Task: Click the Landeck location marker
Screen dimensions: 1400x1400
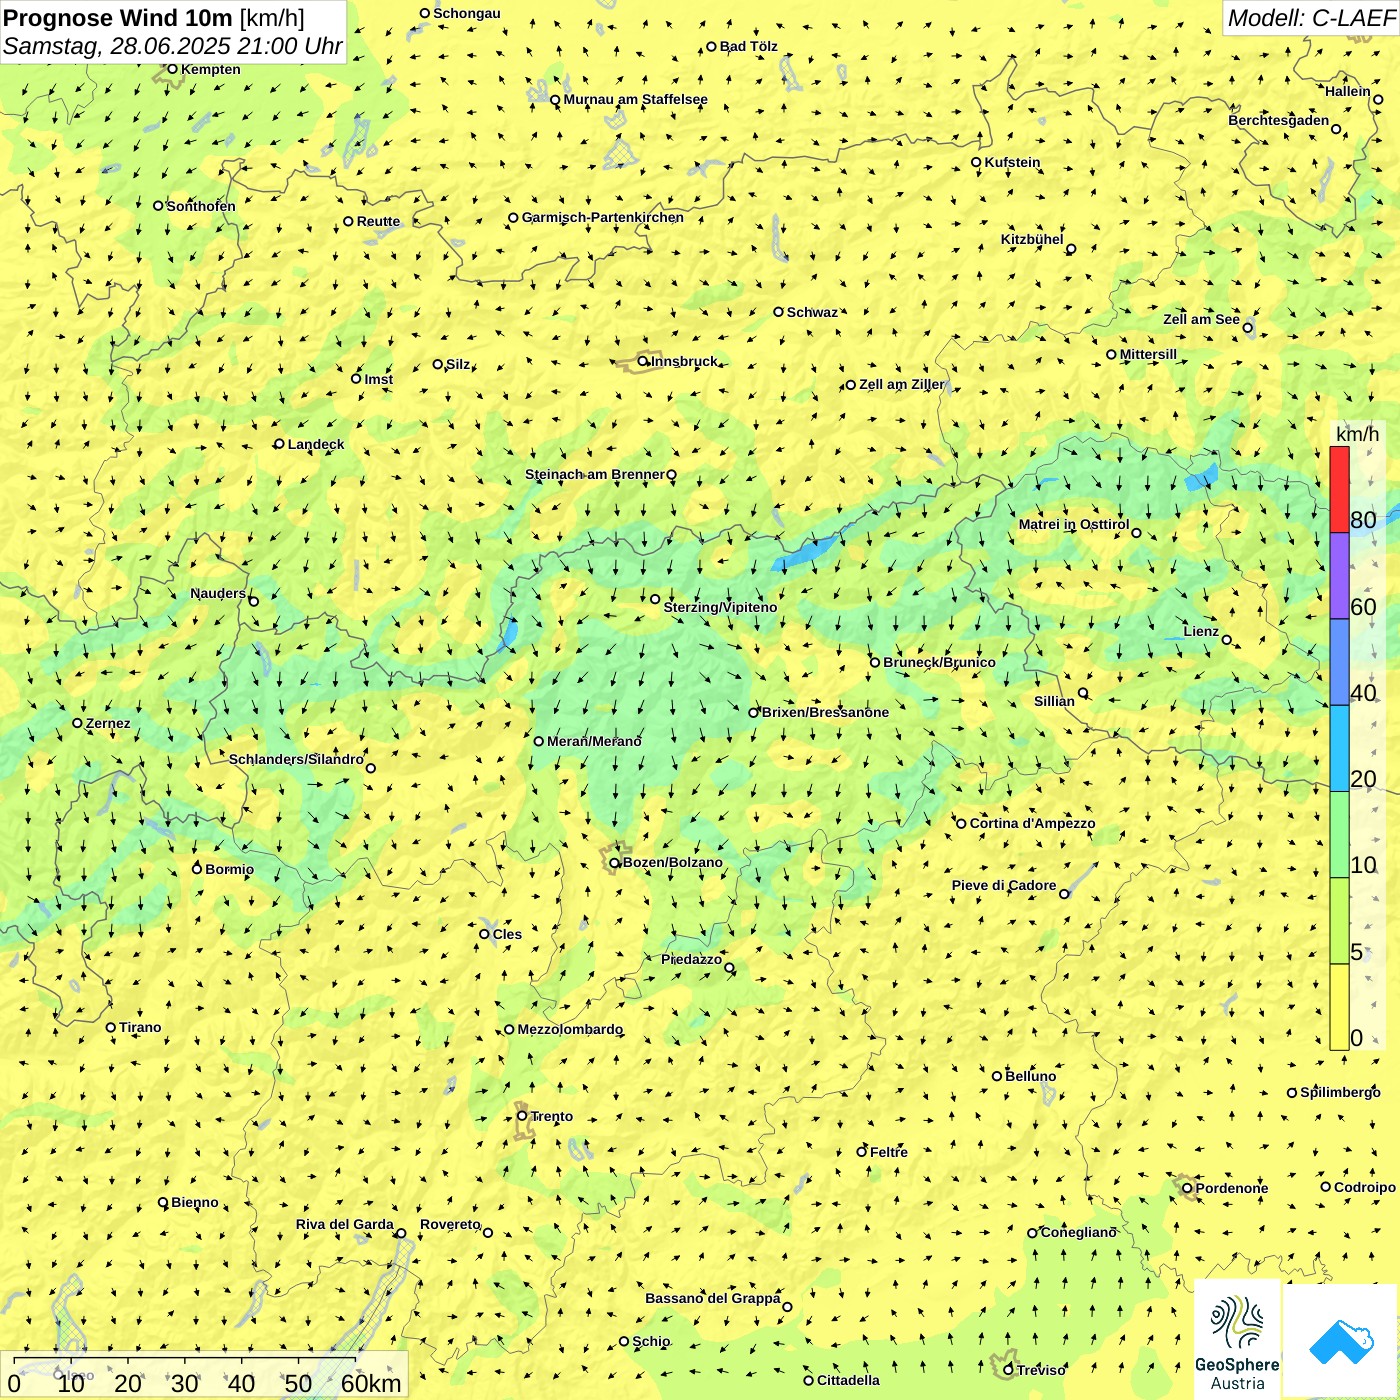Action: click(279, 444)
